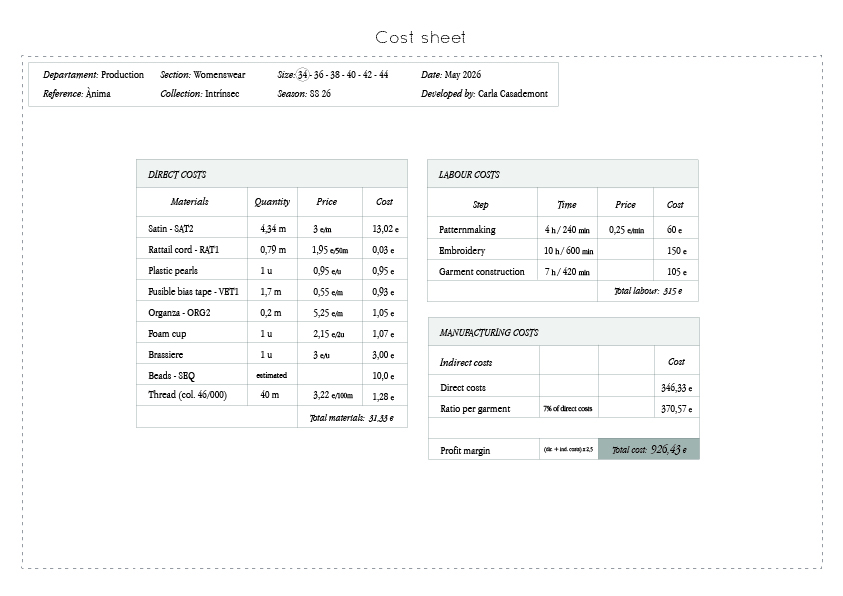The width and height of the screenshot is (843, 596).
Task: Click Patternmaking time '4 h / 240 min'
Action: pos(567,229)
